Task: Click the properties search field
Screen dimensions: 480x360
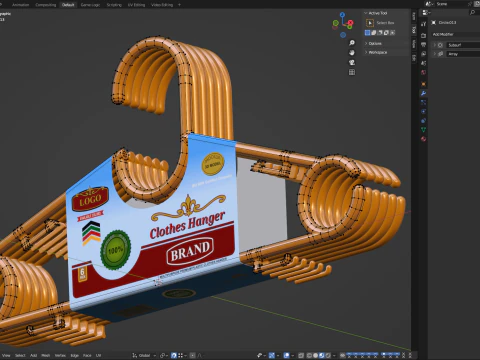Action: click(474, 12)
